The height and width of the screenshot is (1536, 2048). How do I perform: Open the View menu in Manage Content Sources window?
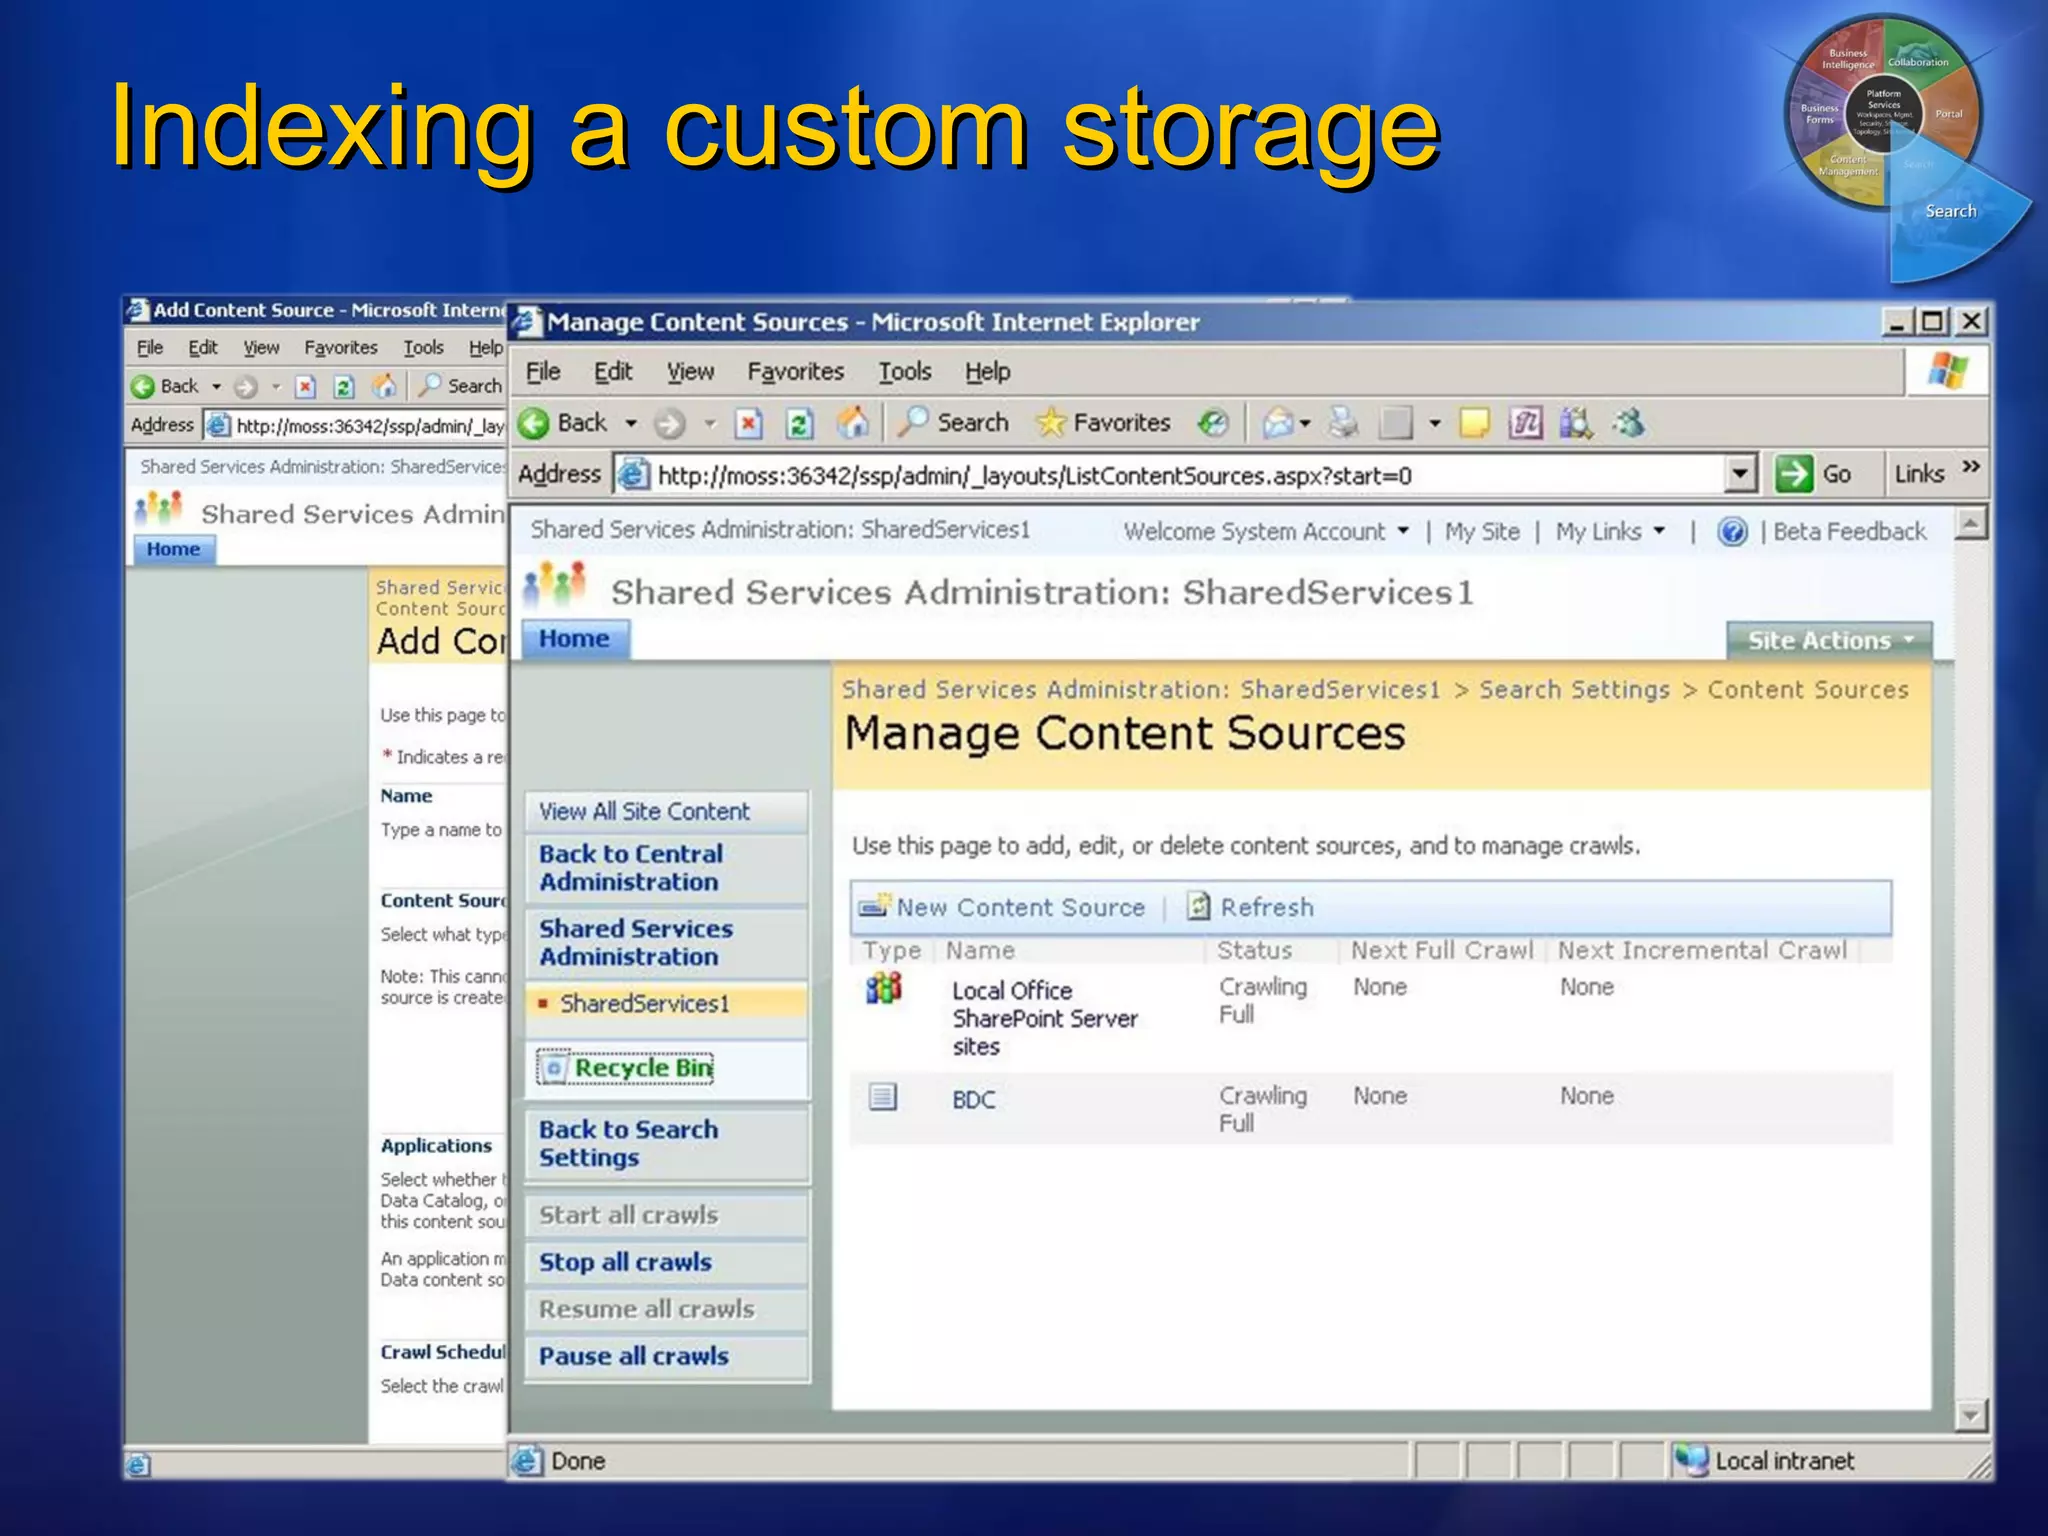[x=691, y=371]
